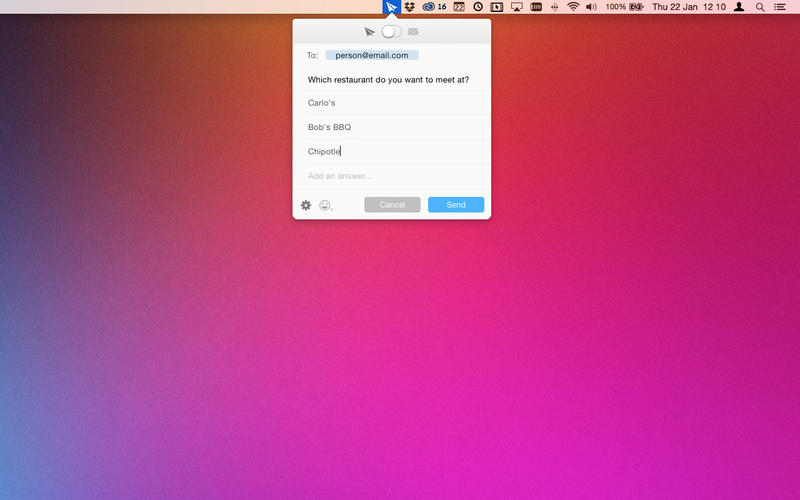Open the calendar 22 menu bar icon
The height and width of the screenshot is (500, 800).
459,7
